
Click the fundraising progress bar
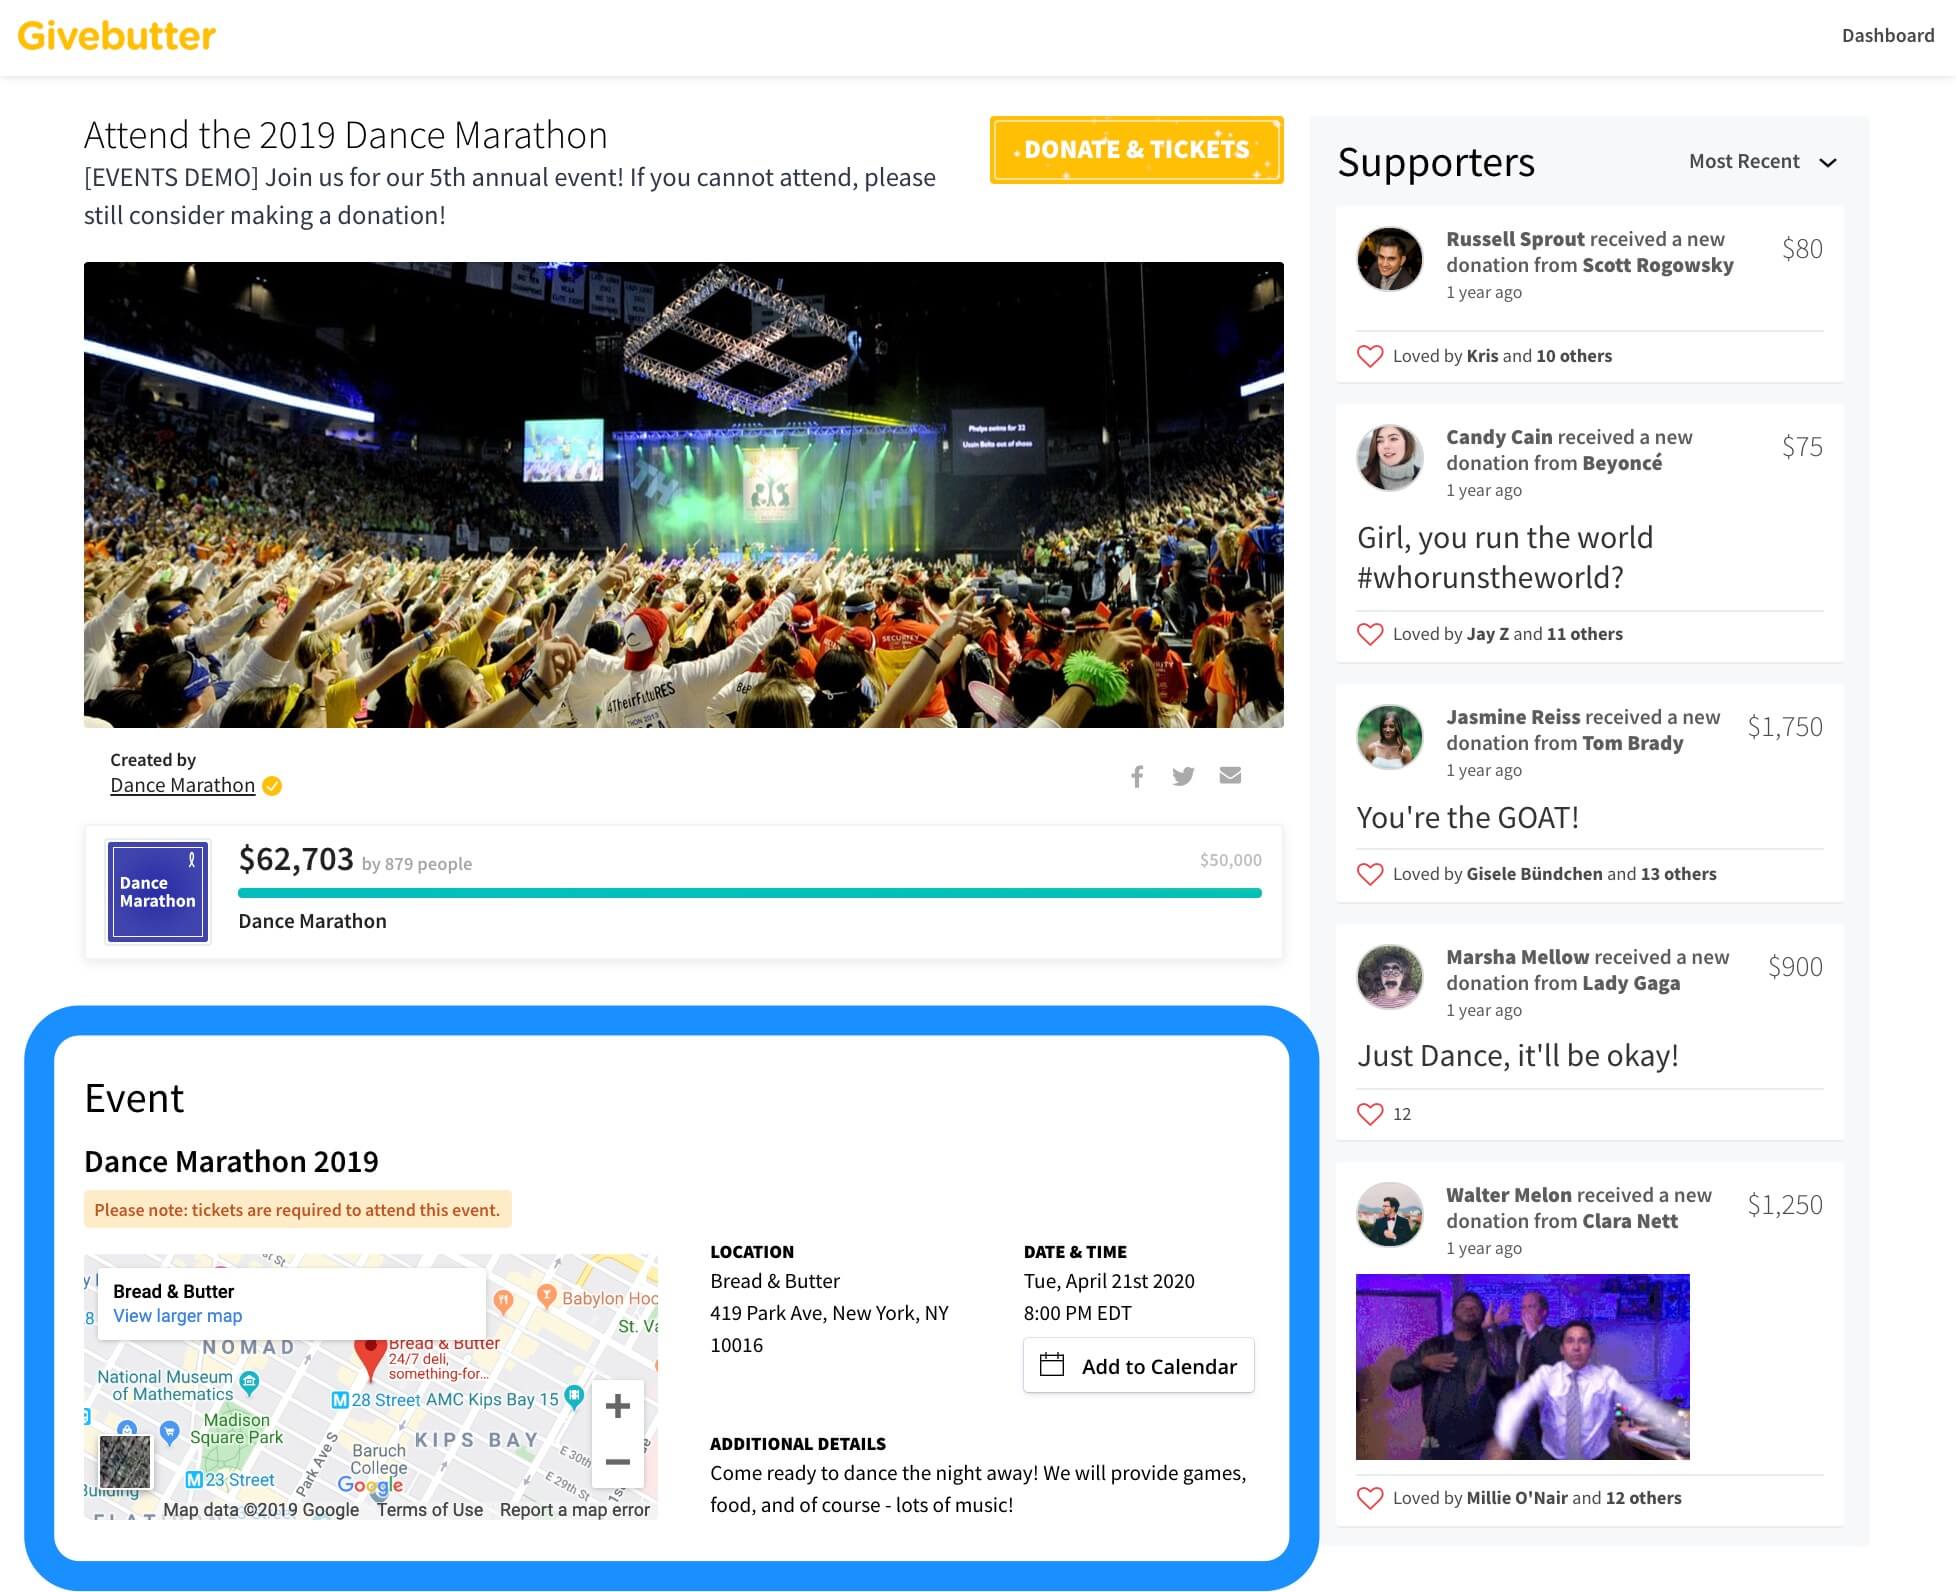click(x=749, y=893)
